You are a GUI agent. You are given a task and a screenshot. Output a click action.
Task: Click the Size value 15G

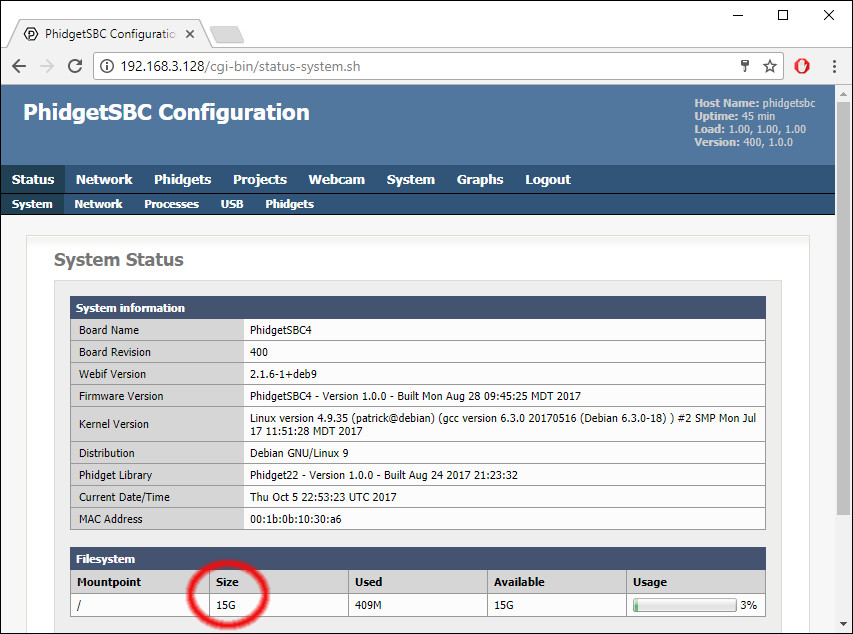(x=226, y=605)
